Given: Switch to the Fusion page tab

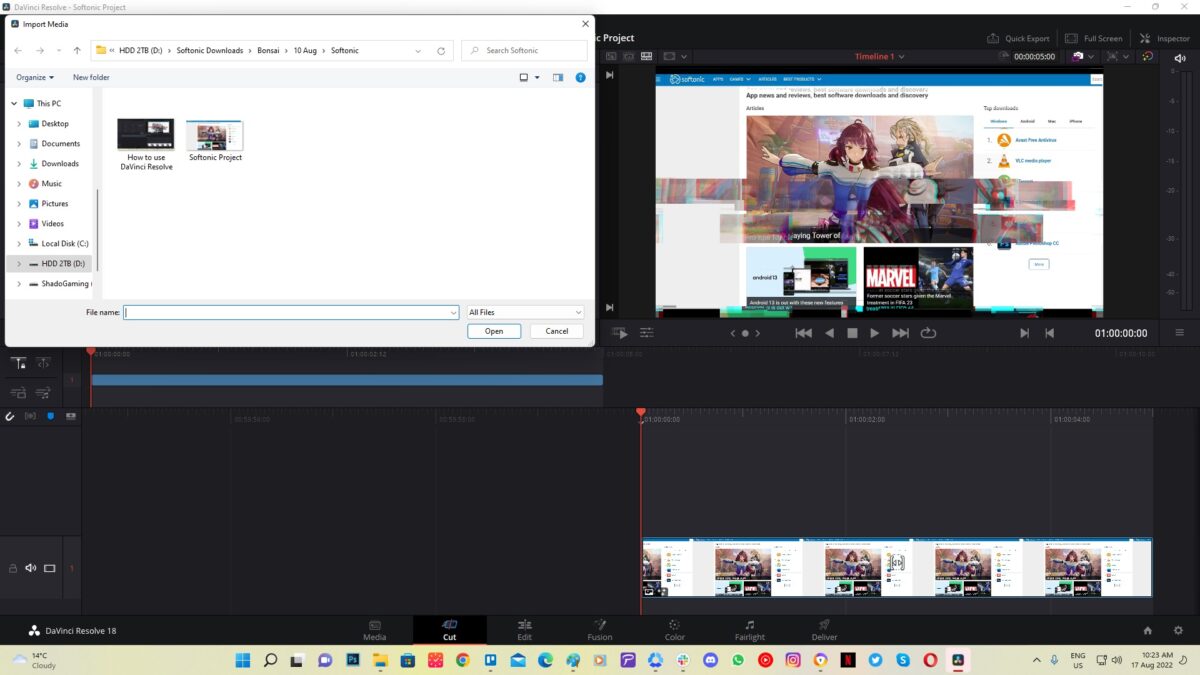Looking at the screenshot, I should pos(600,629).
